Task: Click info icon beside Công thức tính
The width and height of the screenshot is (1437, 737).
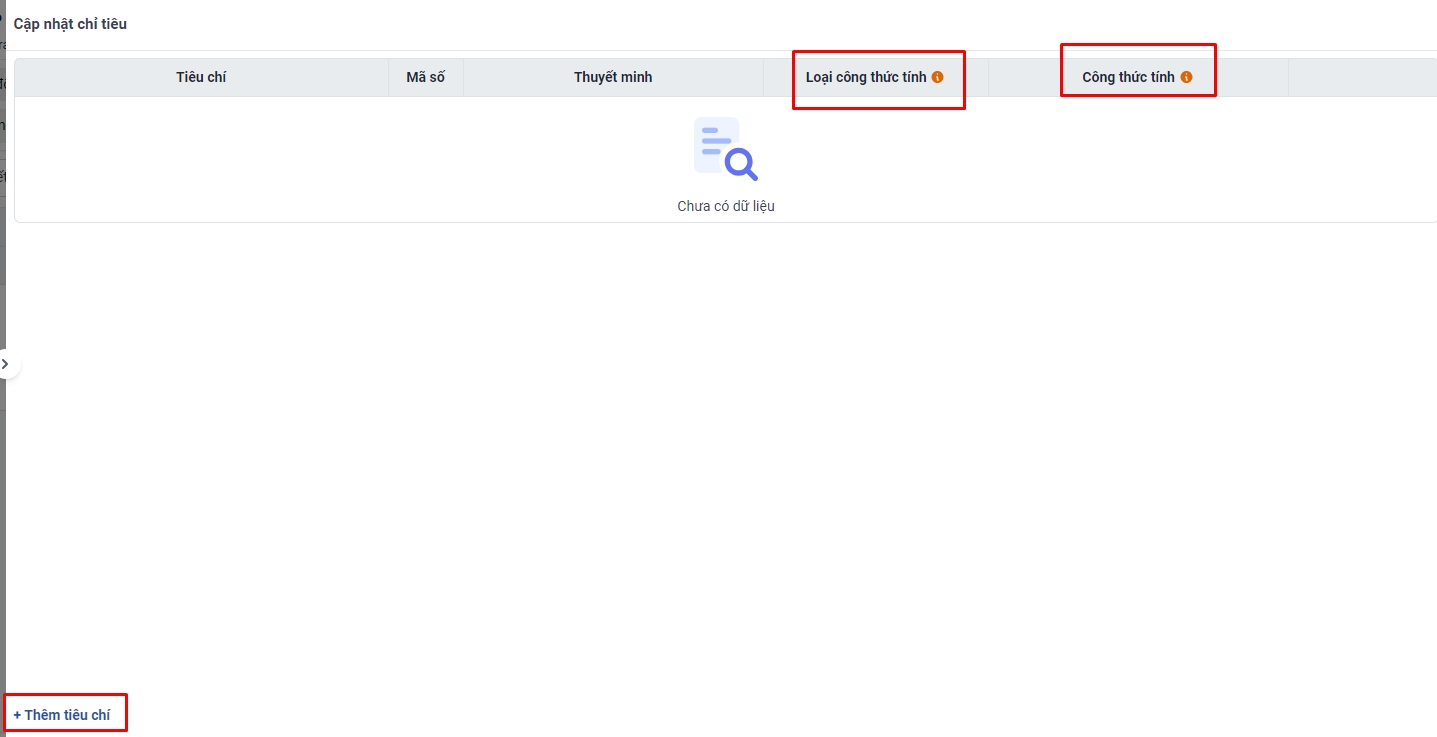Action: click(x=1186, y=77)
